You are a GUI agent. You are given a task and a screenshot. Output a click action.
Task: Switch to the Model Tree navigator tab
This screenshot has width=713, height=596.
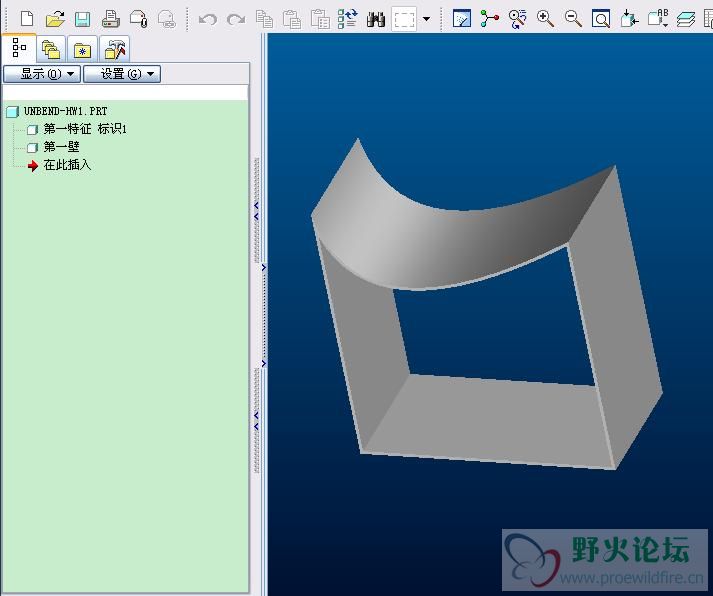(19, 48)
